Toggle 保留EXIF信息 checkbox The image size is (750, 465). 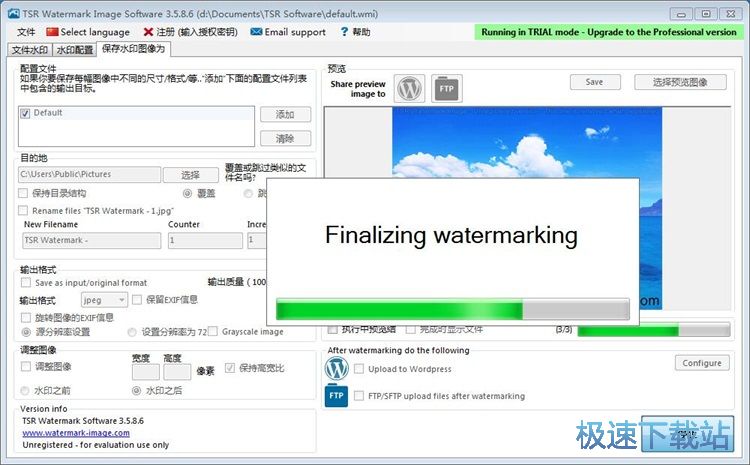137,299
